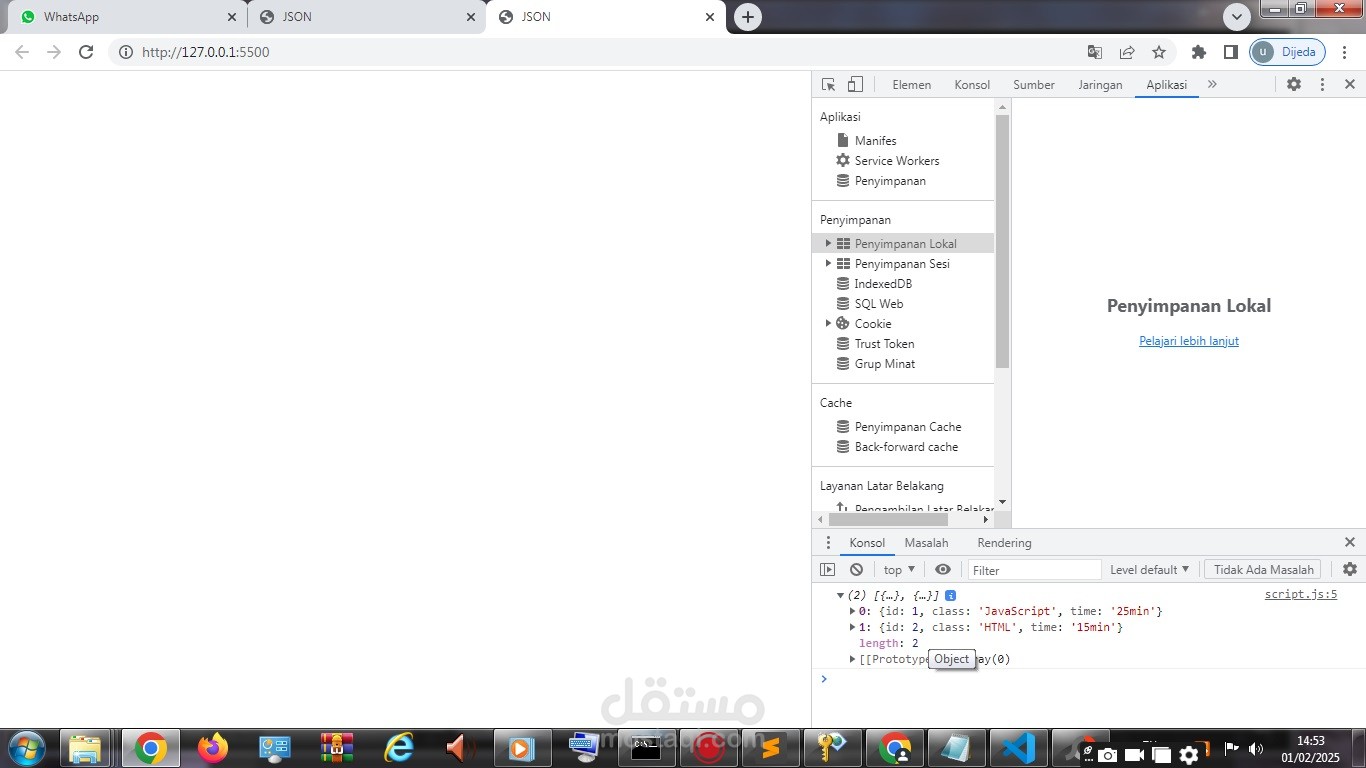Open a new browser tab
This screenshot has height=768, width=1366.
[748, 17]
